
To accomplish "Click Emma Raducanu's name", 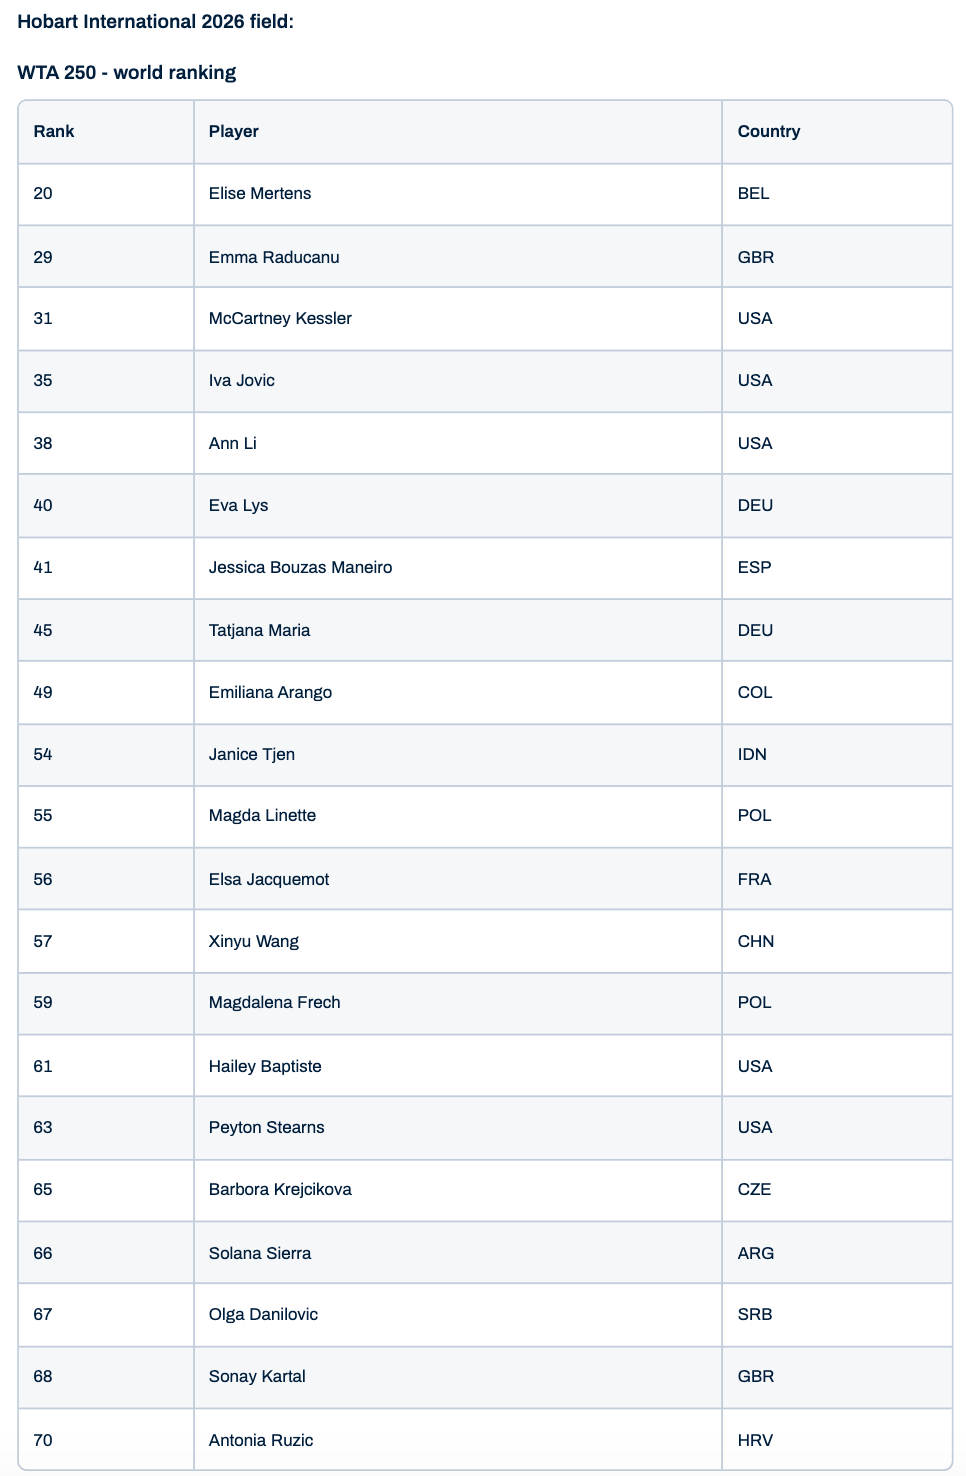I will click(273, 258).
